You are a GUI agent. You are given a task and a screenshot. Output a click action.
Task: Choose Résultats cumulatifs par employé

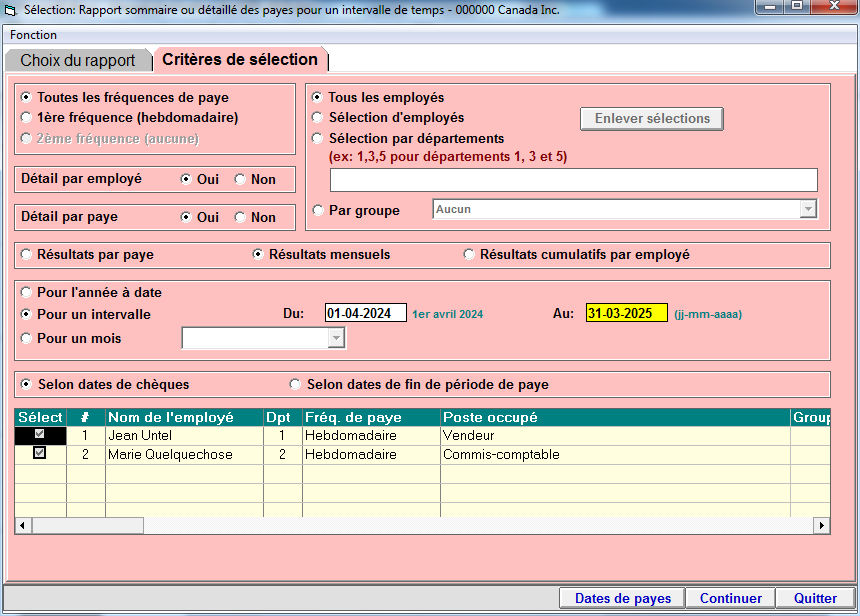coord(469,255)
